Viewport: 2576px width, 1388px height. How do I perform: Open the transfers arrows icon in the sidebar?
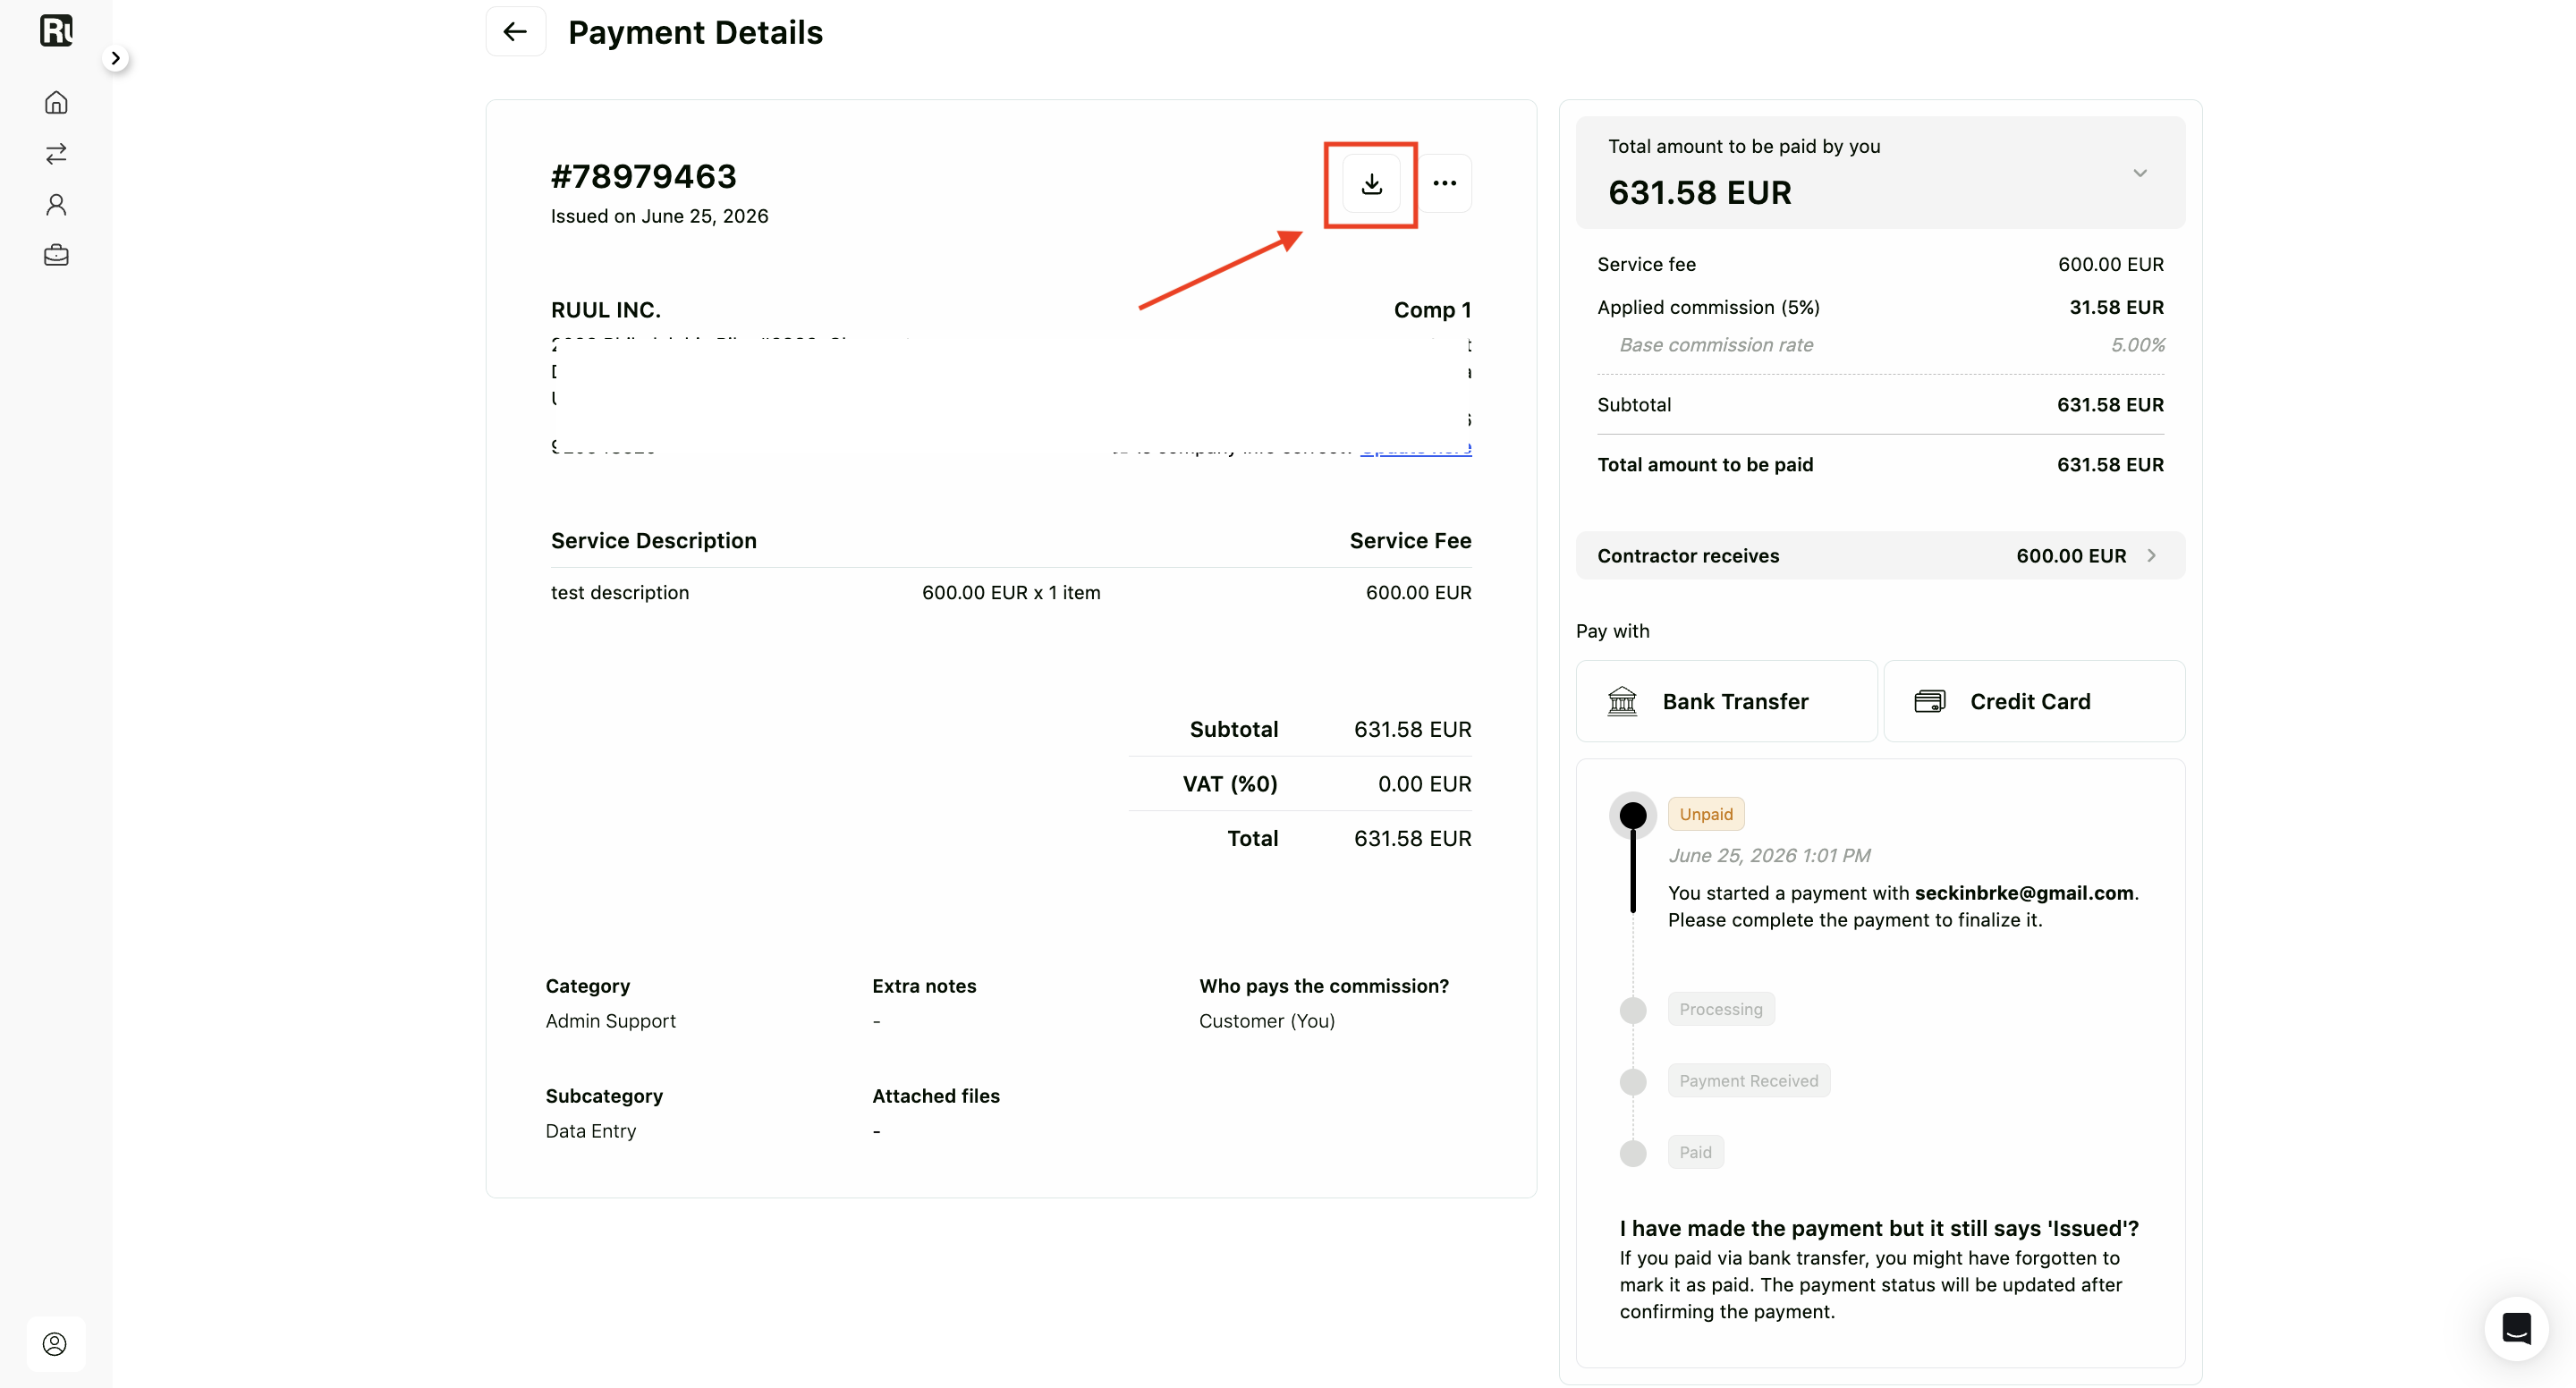[x=56, y=153]
